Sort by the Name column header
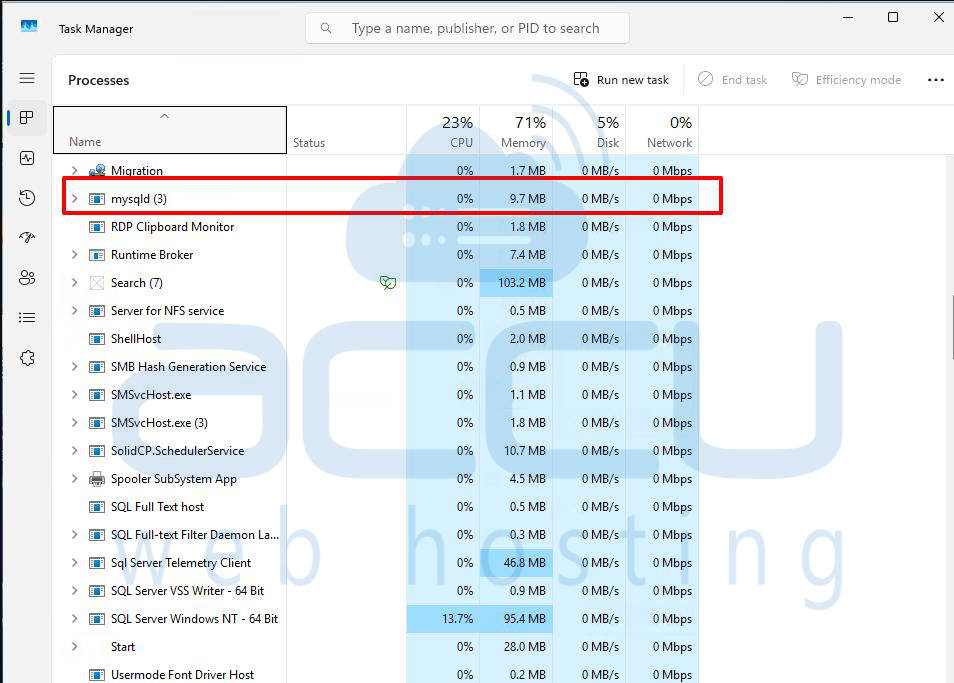 coord(170,130)
